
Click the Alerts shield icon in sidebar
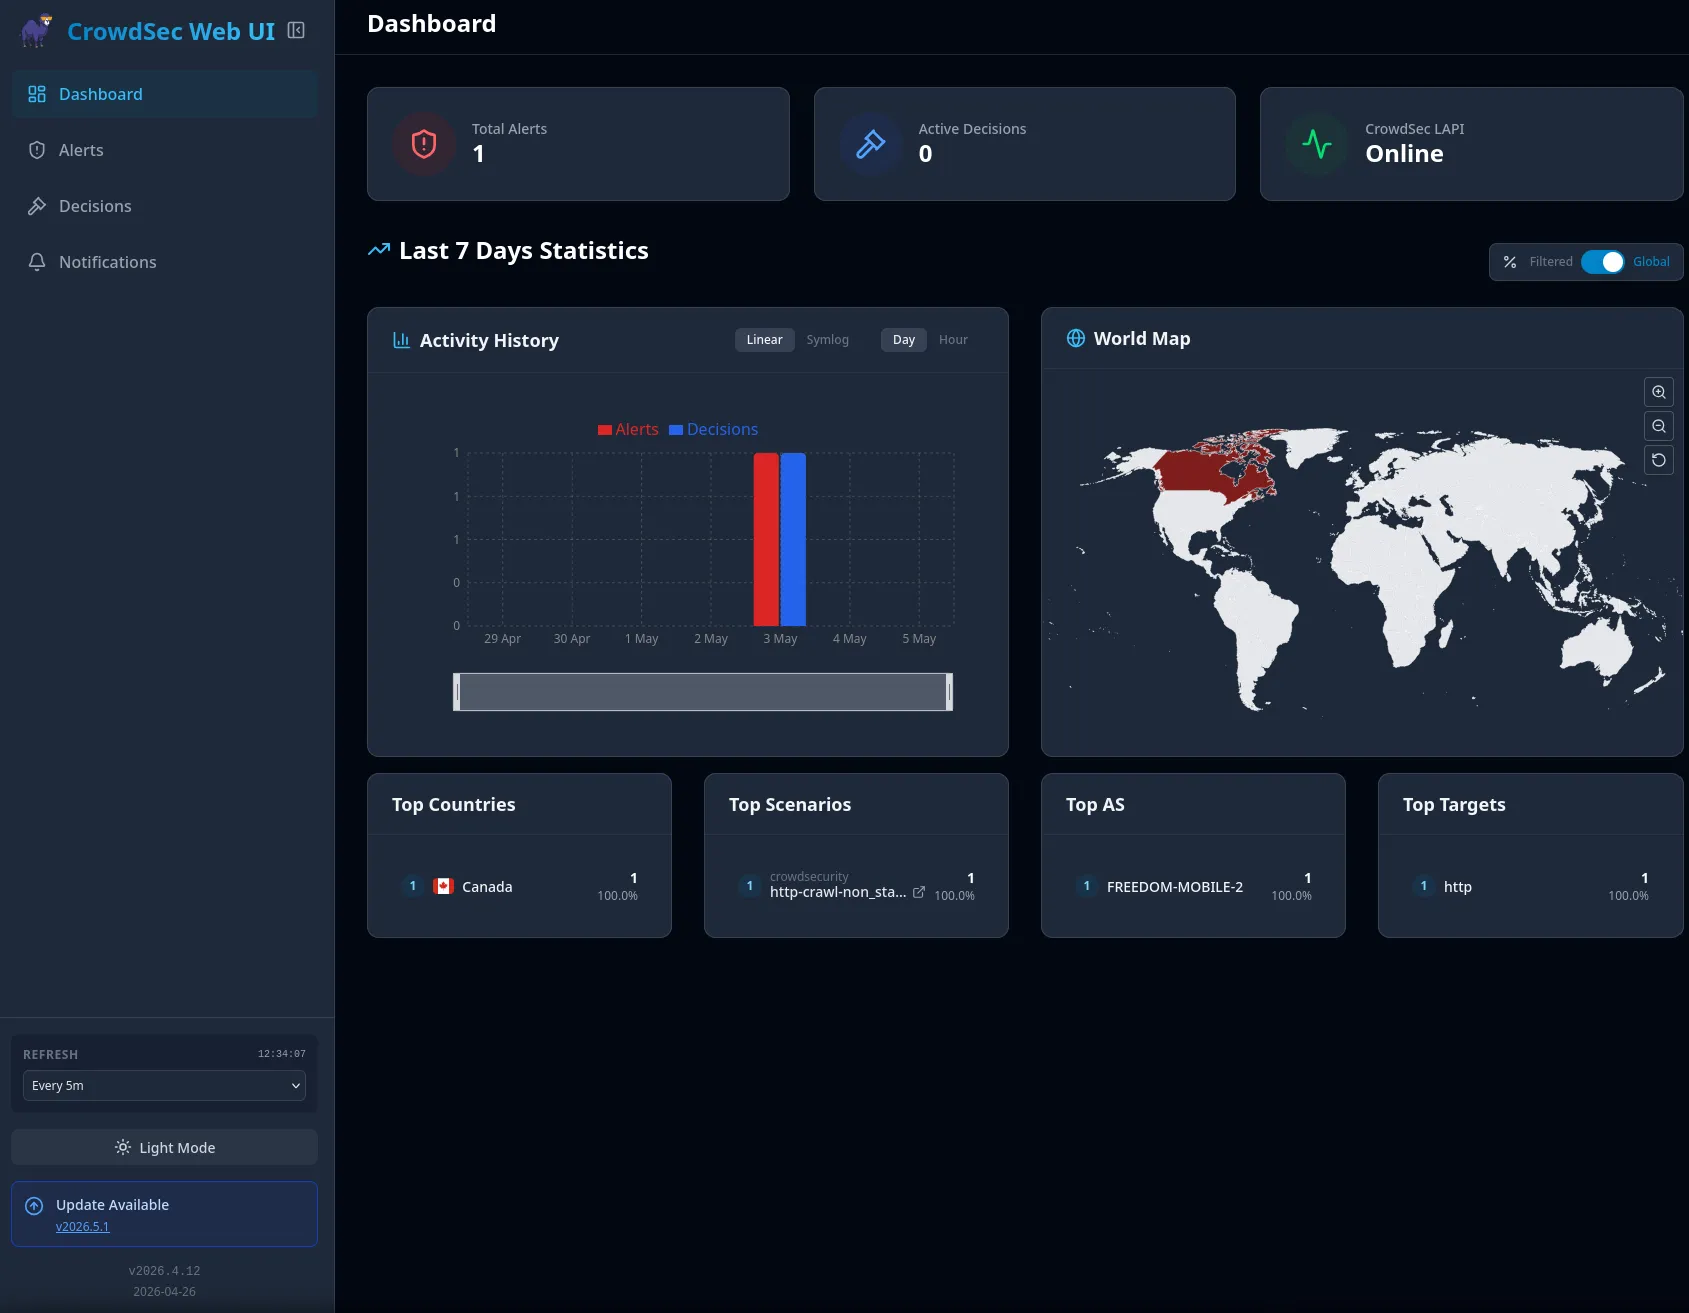click(x=37, y=150)
